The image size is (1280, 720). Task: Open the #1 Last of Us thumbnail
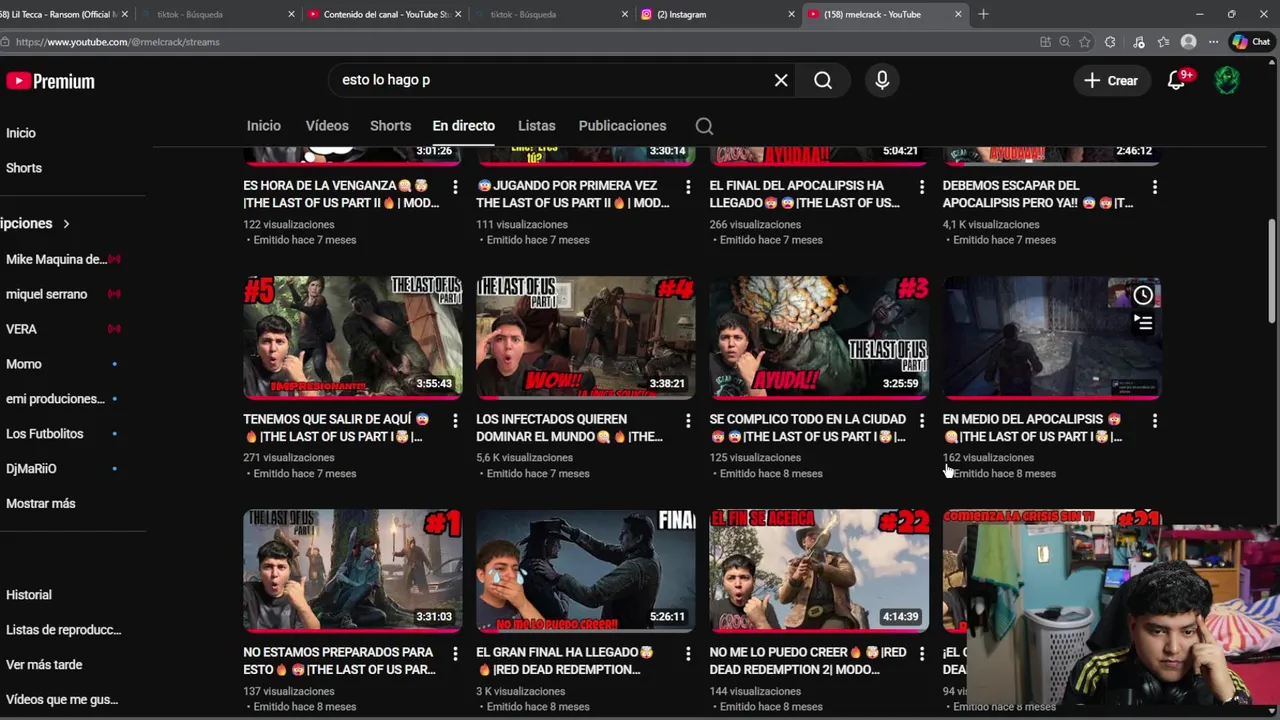[x=353, y=571]
